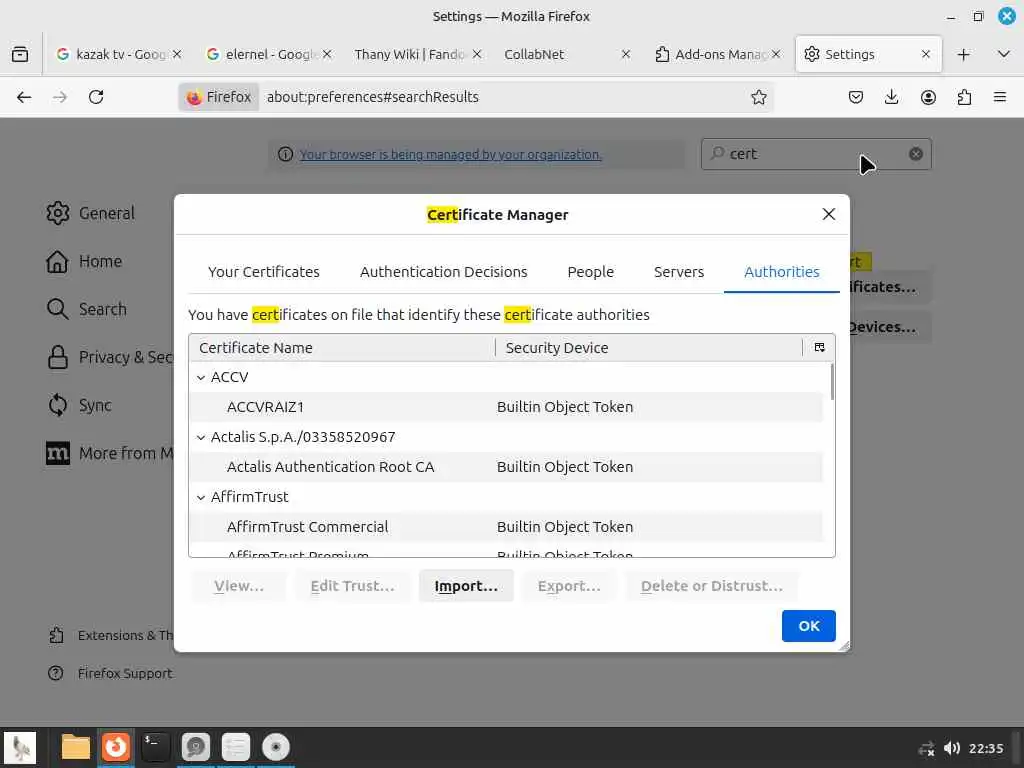Click the taskbar clock 22:35
Viewport: 1024px width, 768px height.
point(986,748)
